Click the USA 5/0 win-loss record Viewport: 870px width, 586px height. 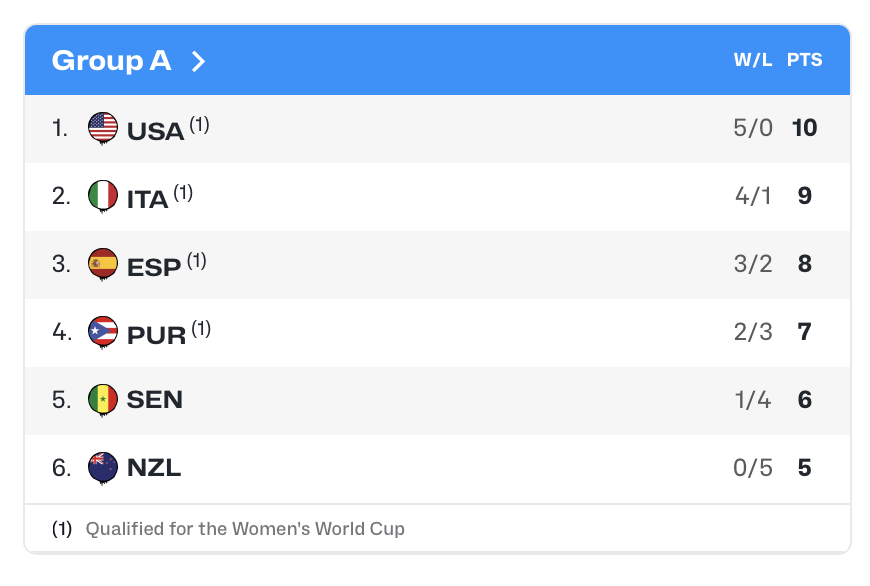click(753, 128)
